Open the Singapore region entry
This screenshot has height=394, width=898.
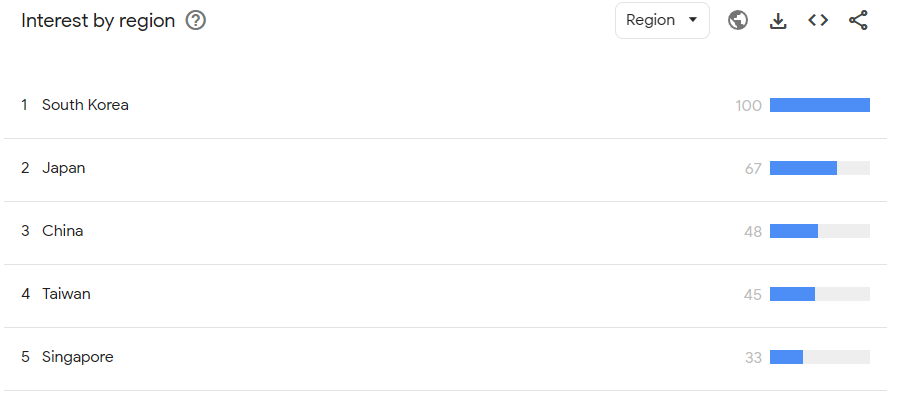coord(78,357)
